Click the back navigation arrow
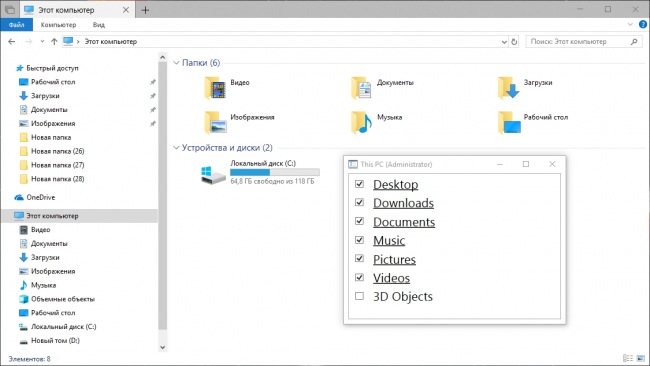Screen dimensions: 650x366 [12, 41]
